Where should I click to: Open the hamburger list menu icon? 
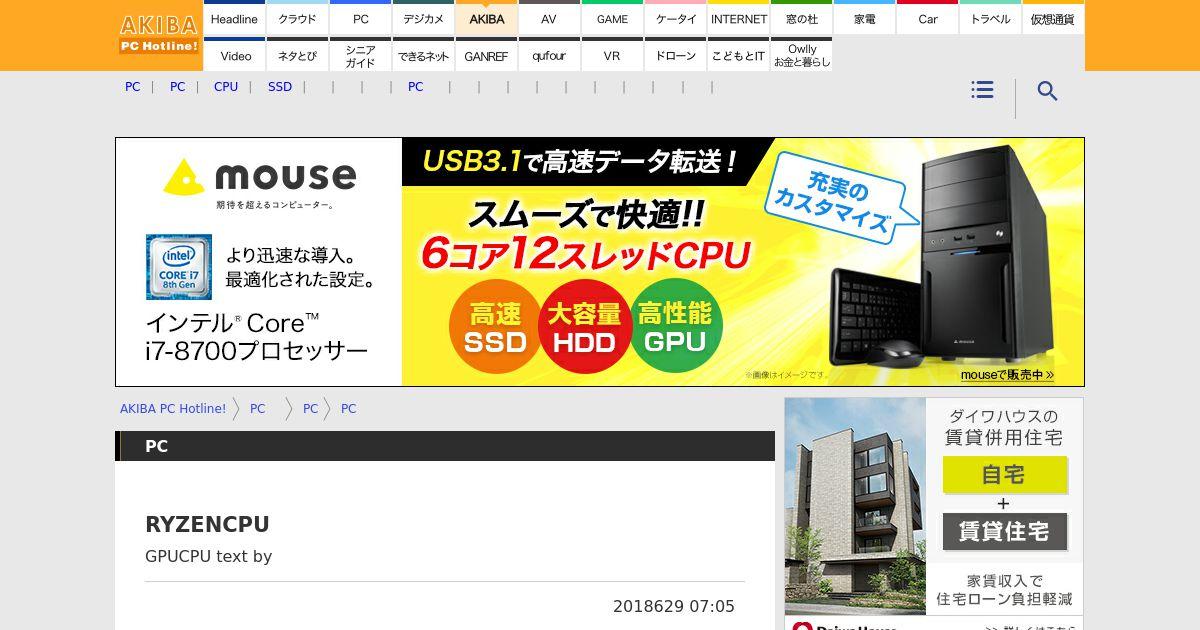click(982, 90)
